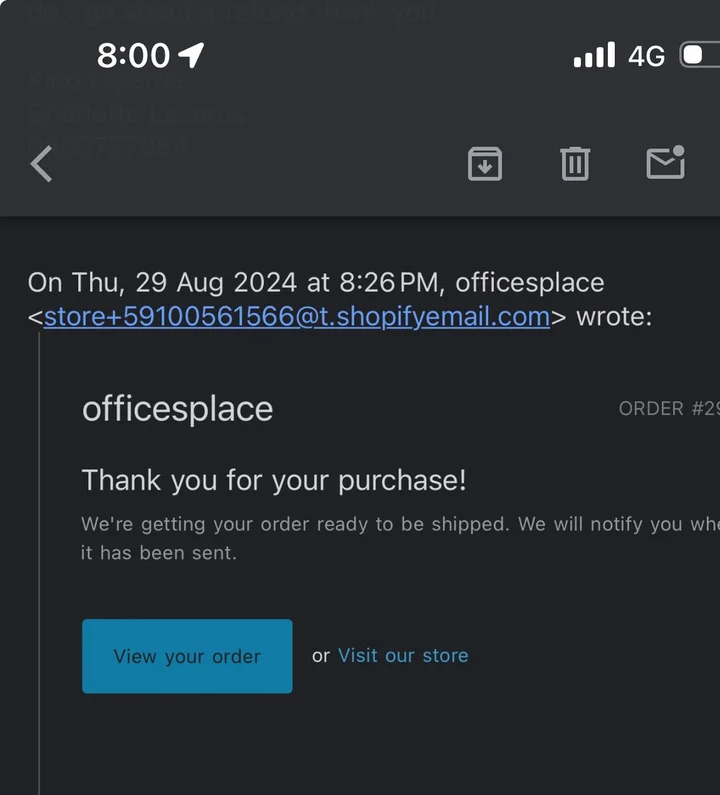720x795 pixels.
Task: Tap the back chevron arrow
Action: pos(42,163)
